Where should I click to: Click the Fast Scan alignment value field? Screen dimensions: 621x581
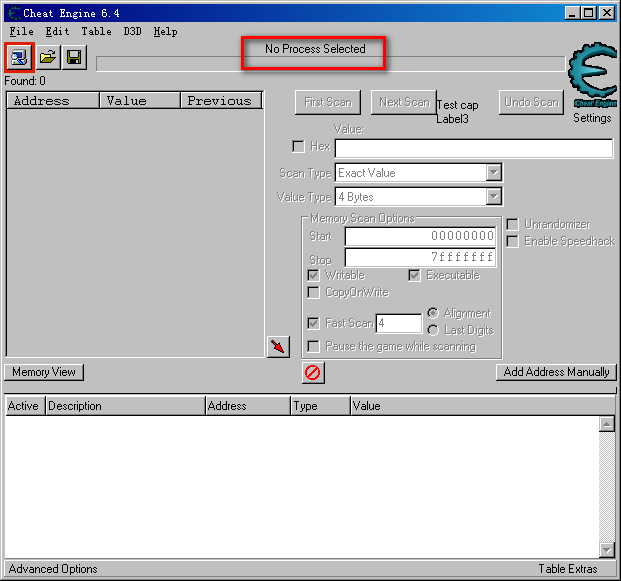coord(399,323)
